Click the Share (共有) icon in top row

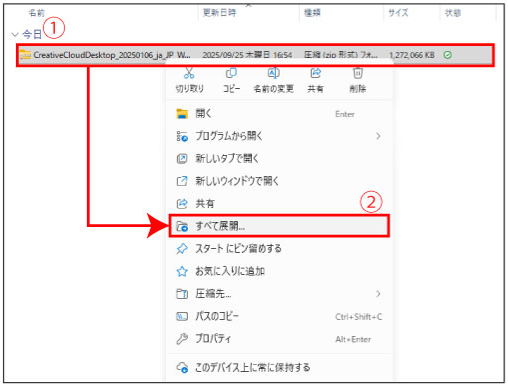click(x=315, y=73)
